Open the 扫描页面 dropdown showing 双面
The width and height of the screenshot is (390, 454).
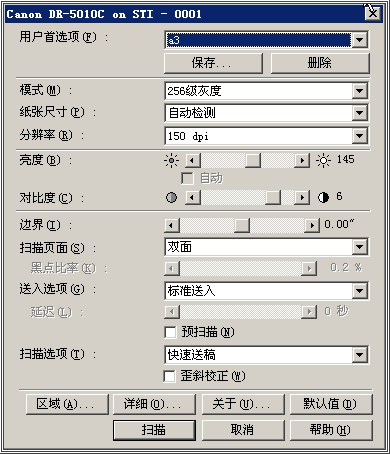(267, 247)
